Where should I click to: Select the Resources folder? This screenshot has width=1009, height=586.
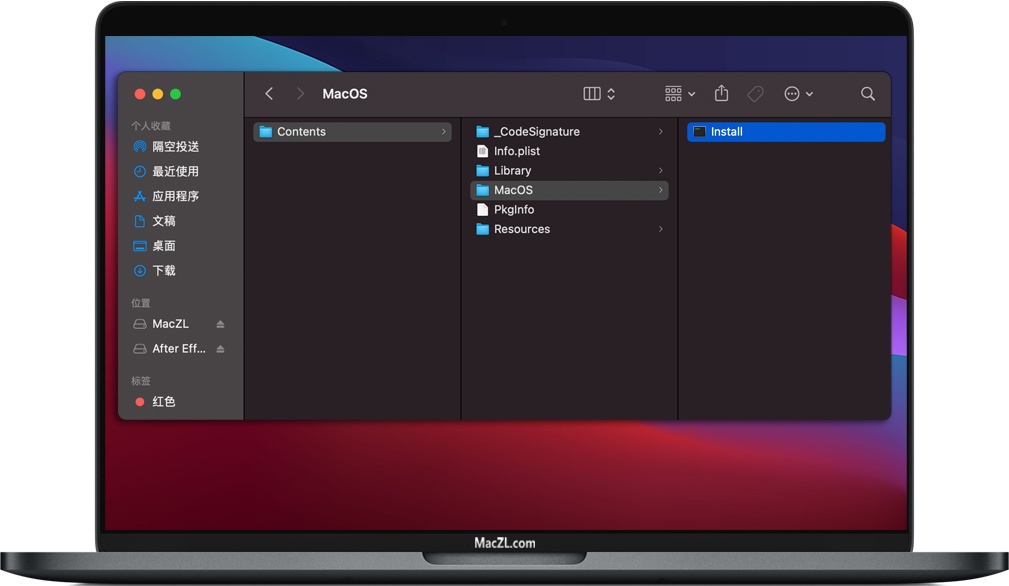(521, 229)
